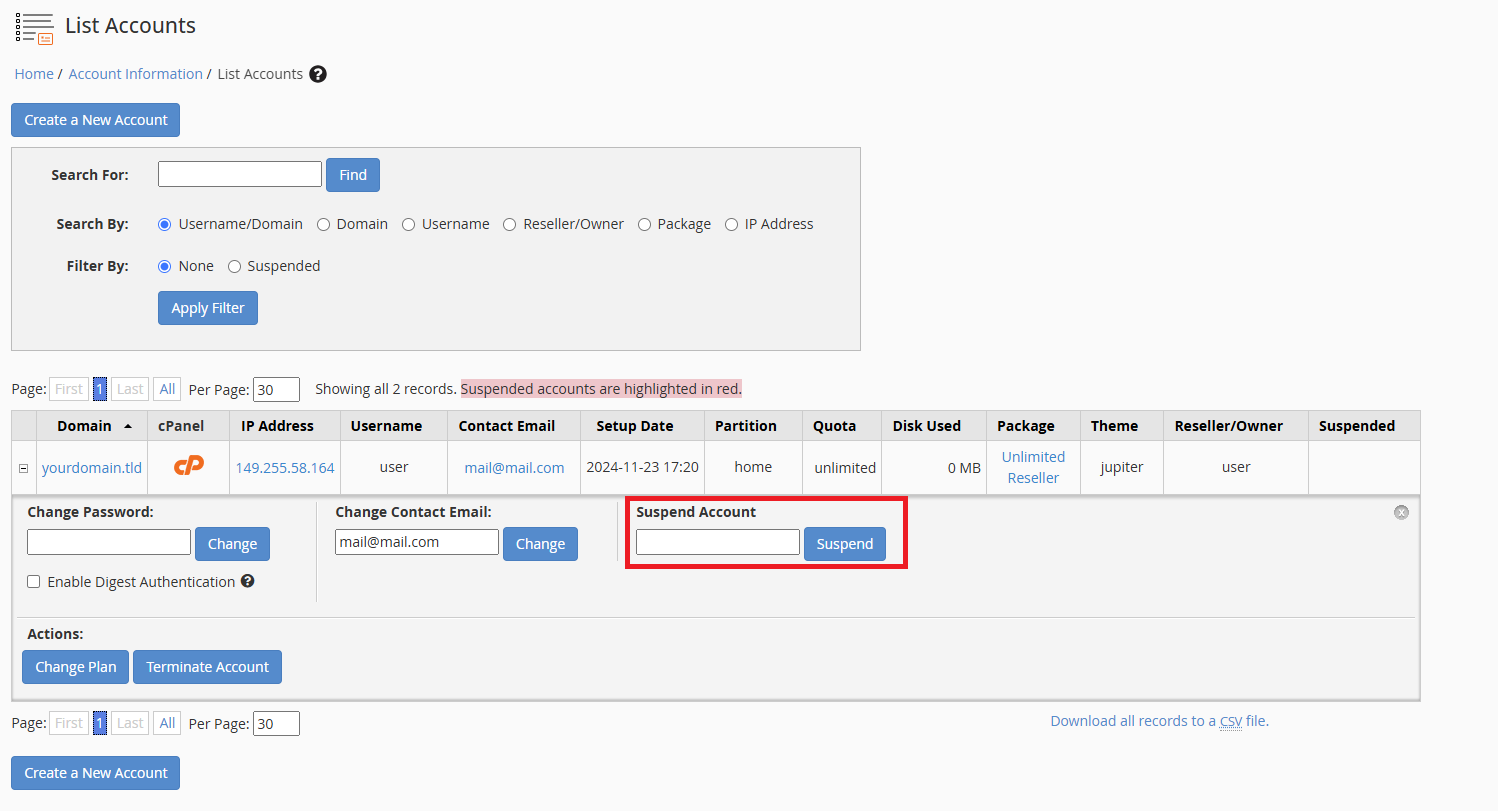This screenshot has width=1498, height=811.
Task: Sort by Domain column arrow
Action: pyautogui.click(x=128, y=426)
